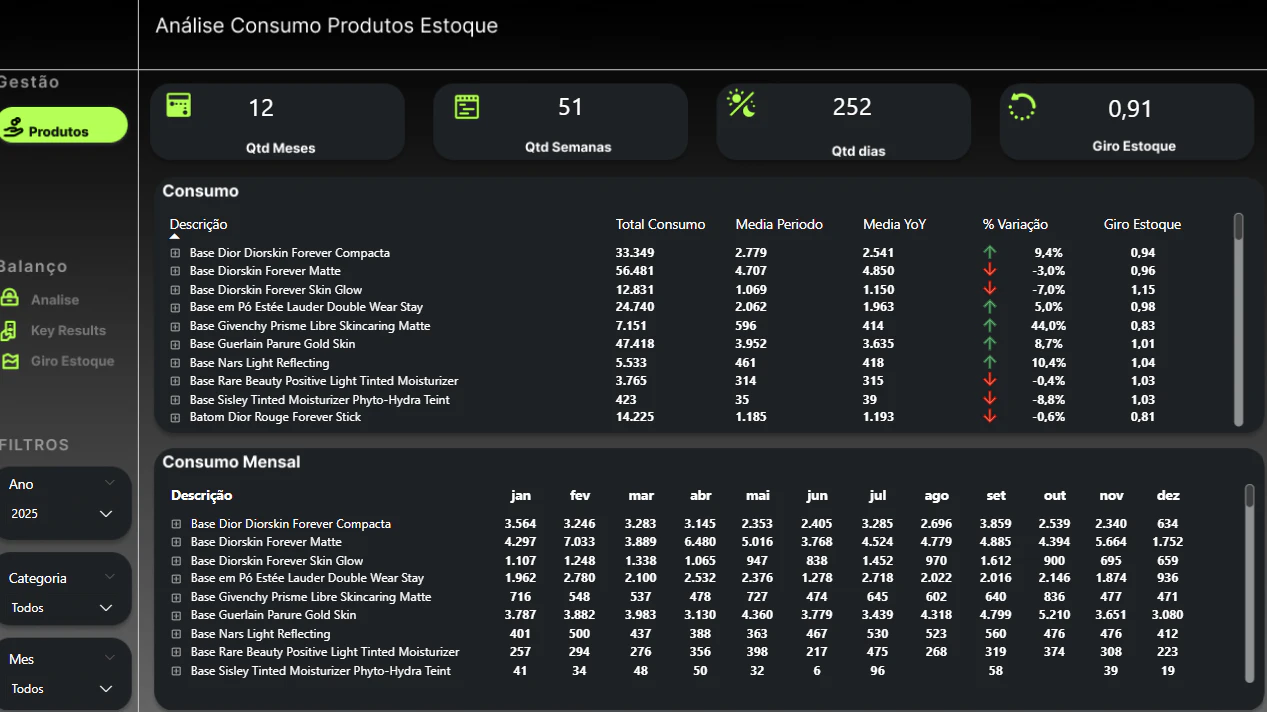Sort by Giro Estoque column header

[1142, 224]
